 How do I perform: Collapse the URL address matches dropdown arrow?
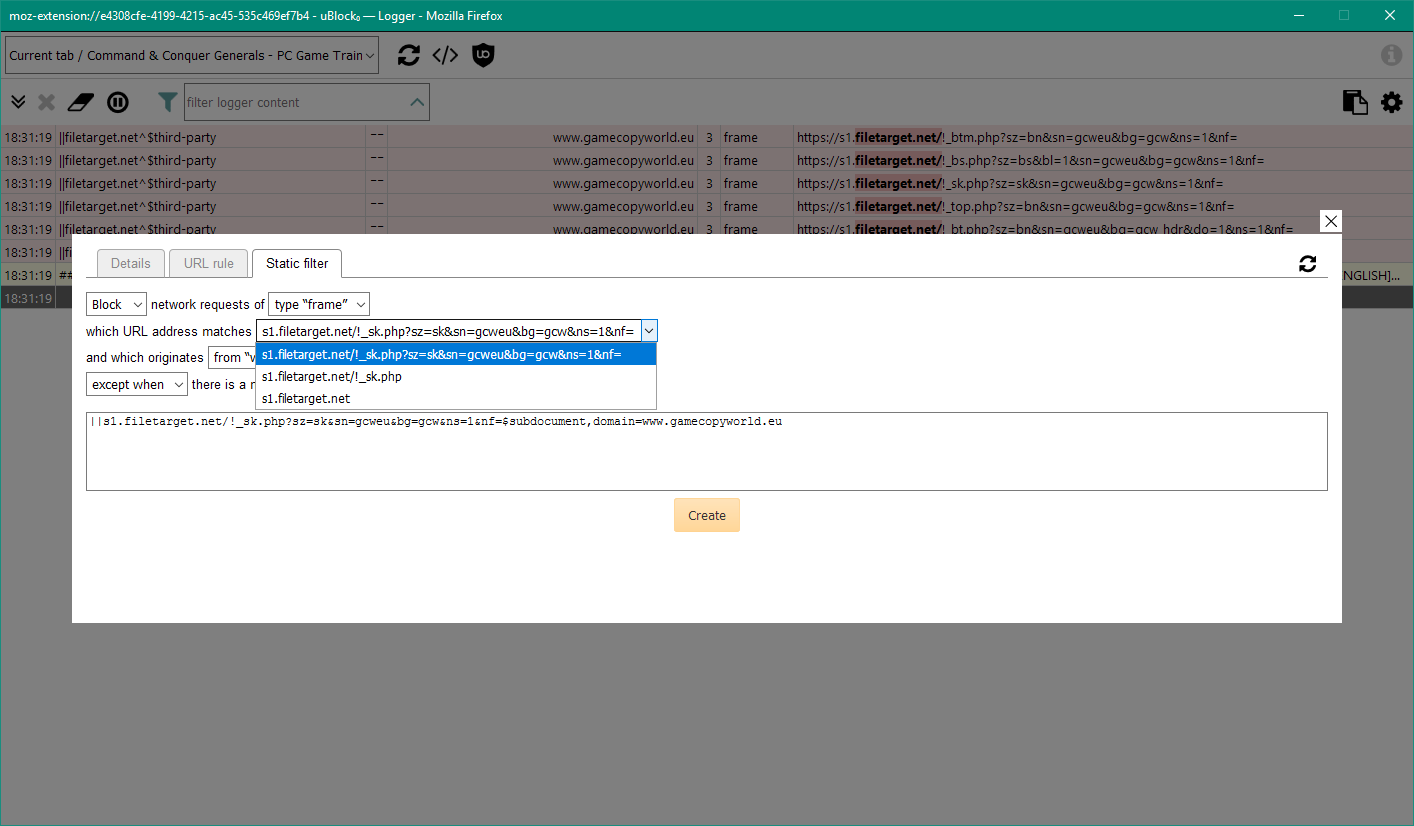(x=649, y=331)
